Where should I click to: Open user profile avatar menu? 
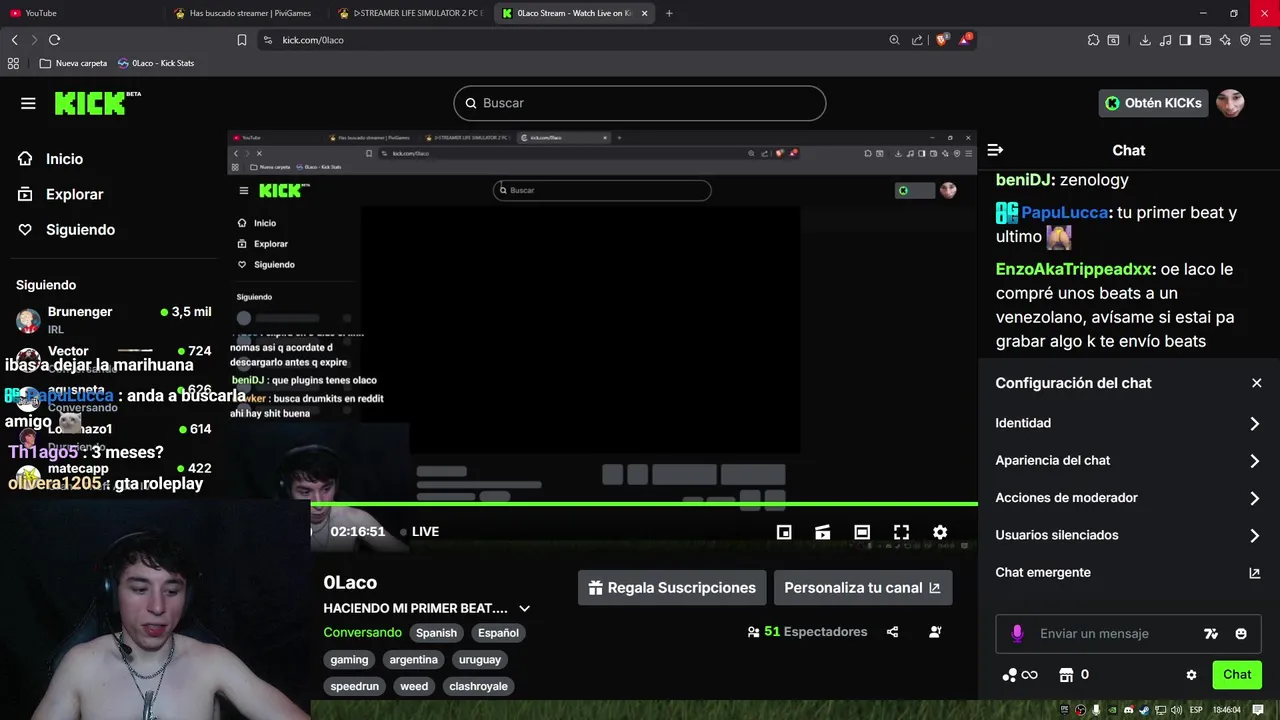click(x=1230, y=103)
